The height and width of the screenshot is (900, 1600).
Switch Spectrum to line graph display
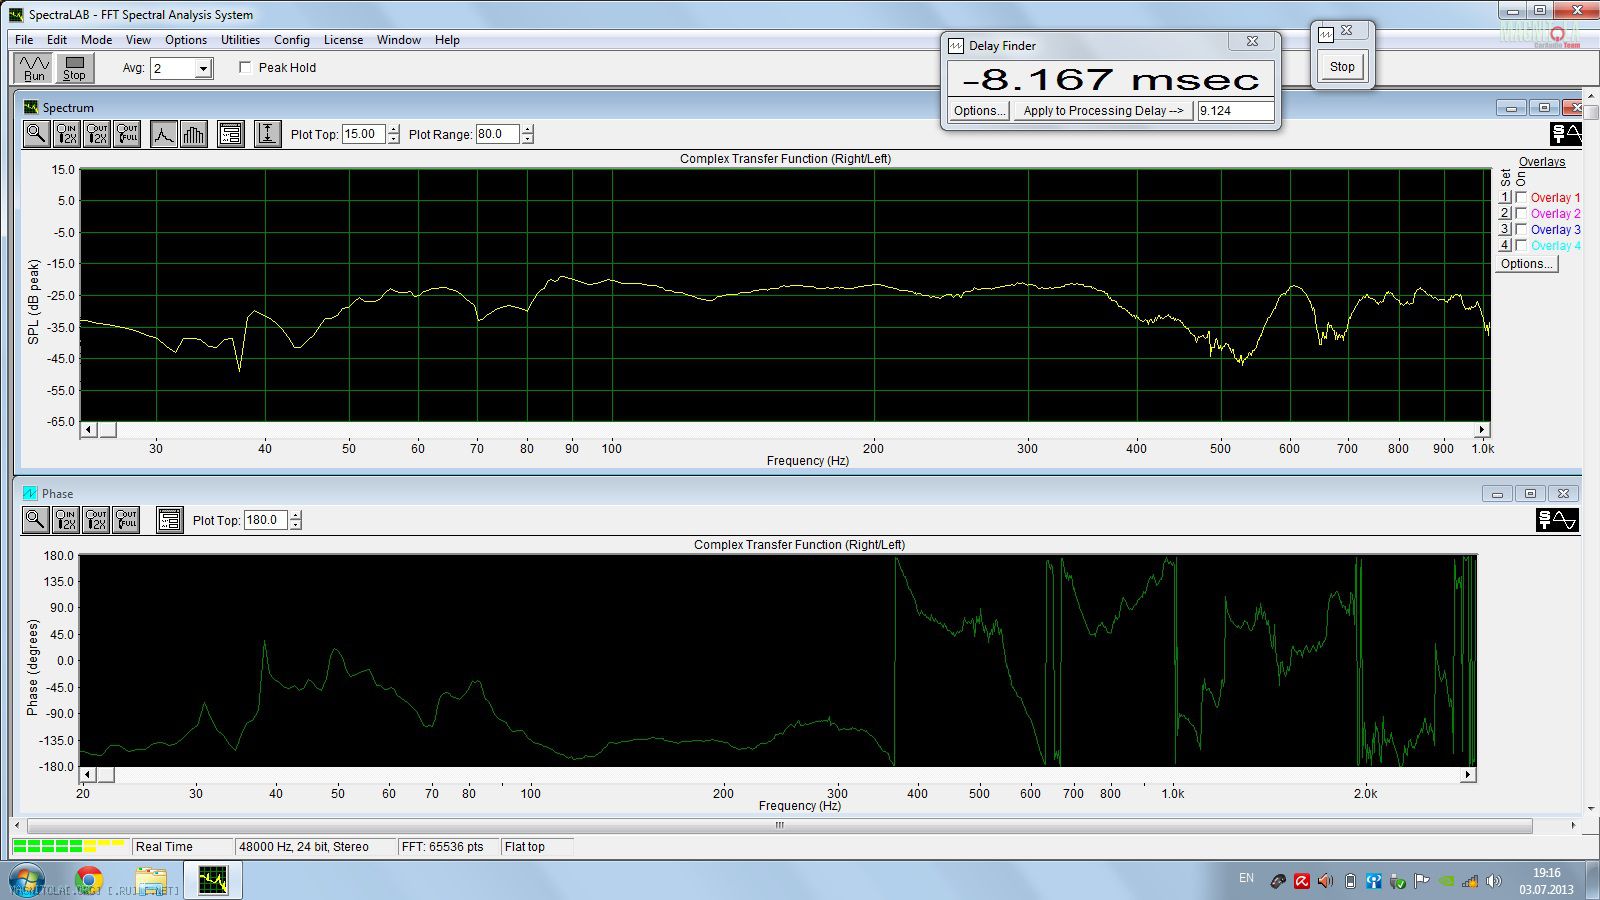[164, 134]
